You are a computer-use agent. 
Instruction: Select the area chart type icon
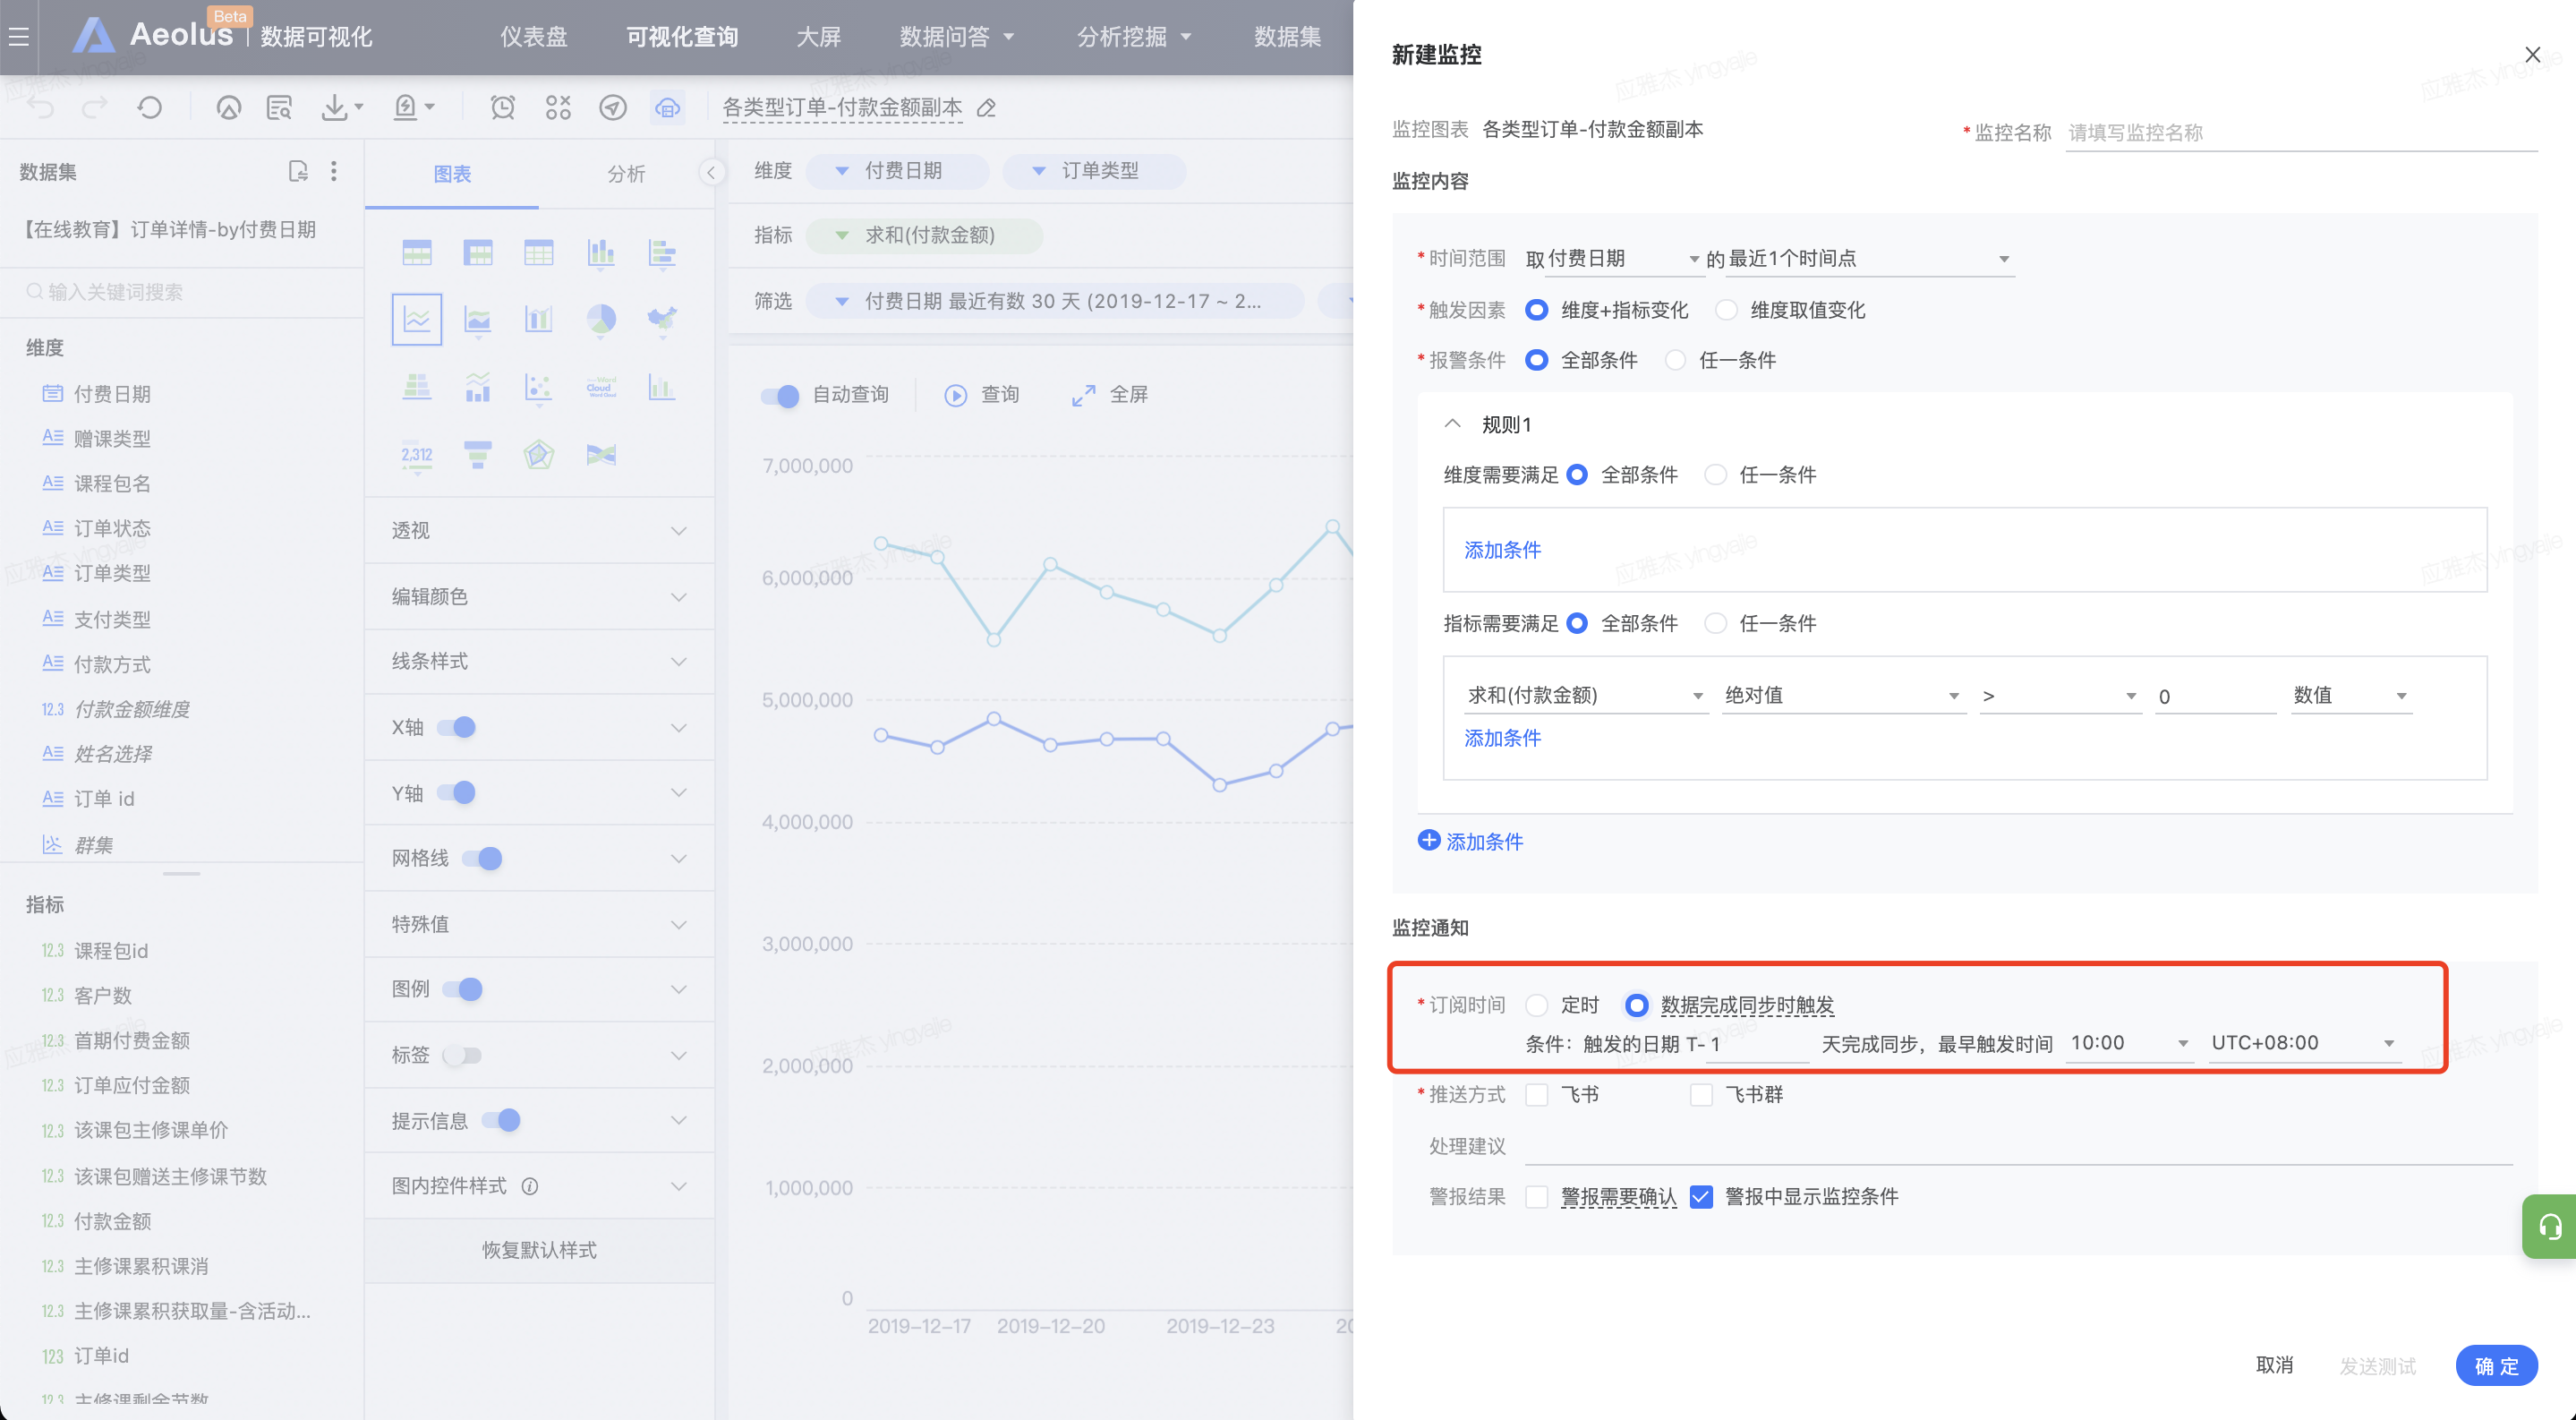[x=478, y=320]
